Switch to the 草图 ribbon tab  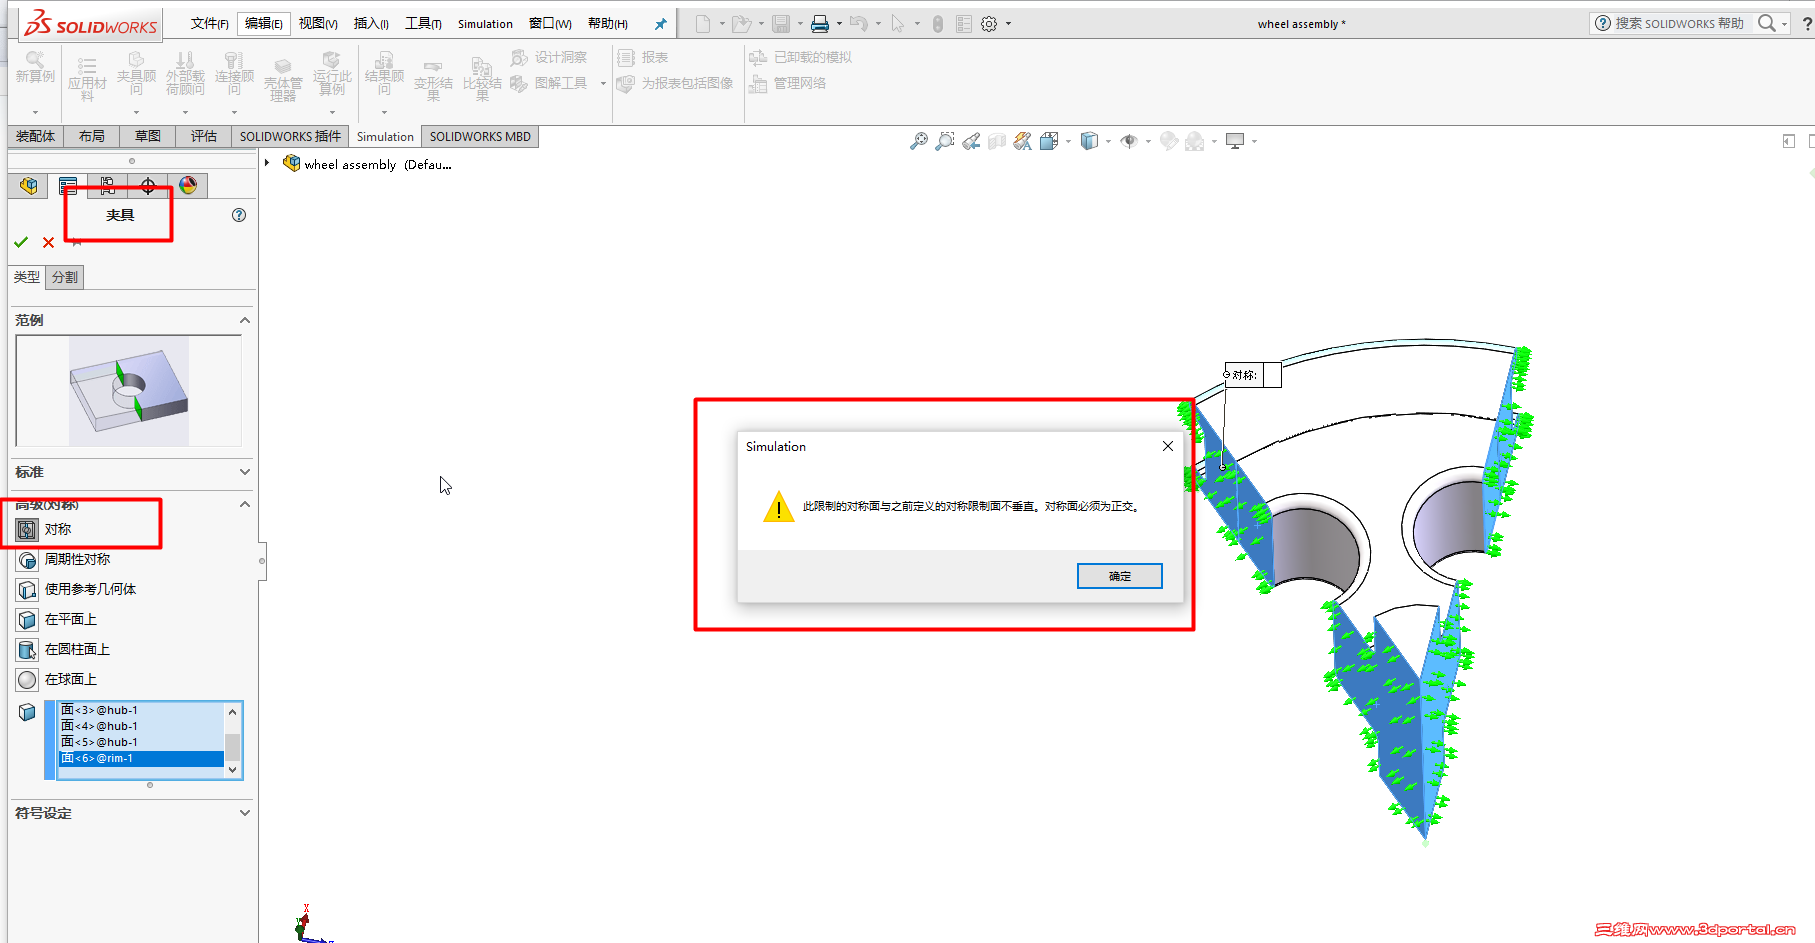148,136
